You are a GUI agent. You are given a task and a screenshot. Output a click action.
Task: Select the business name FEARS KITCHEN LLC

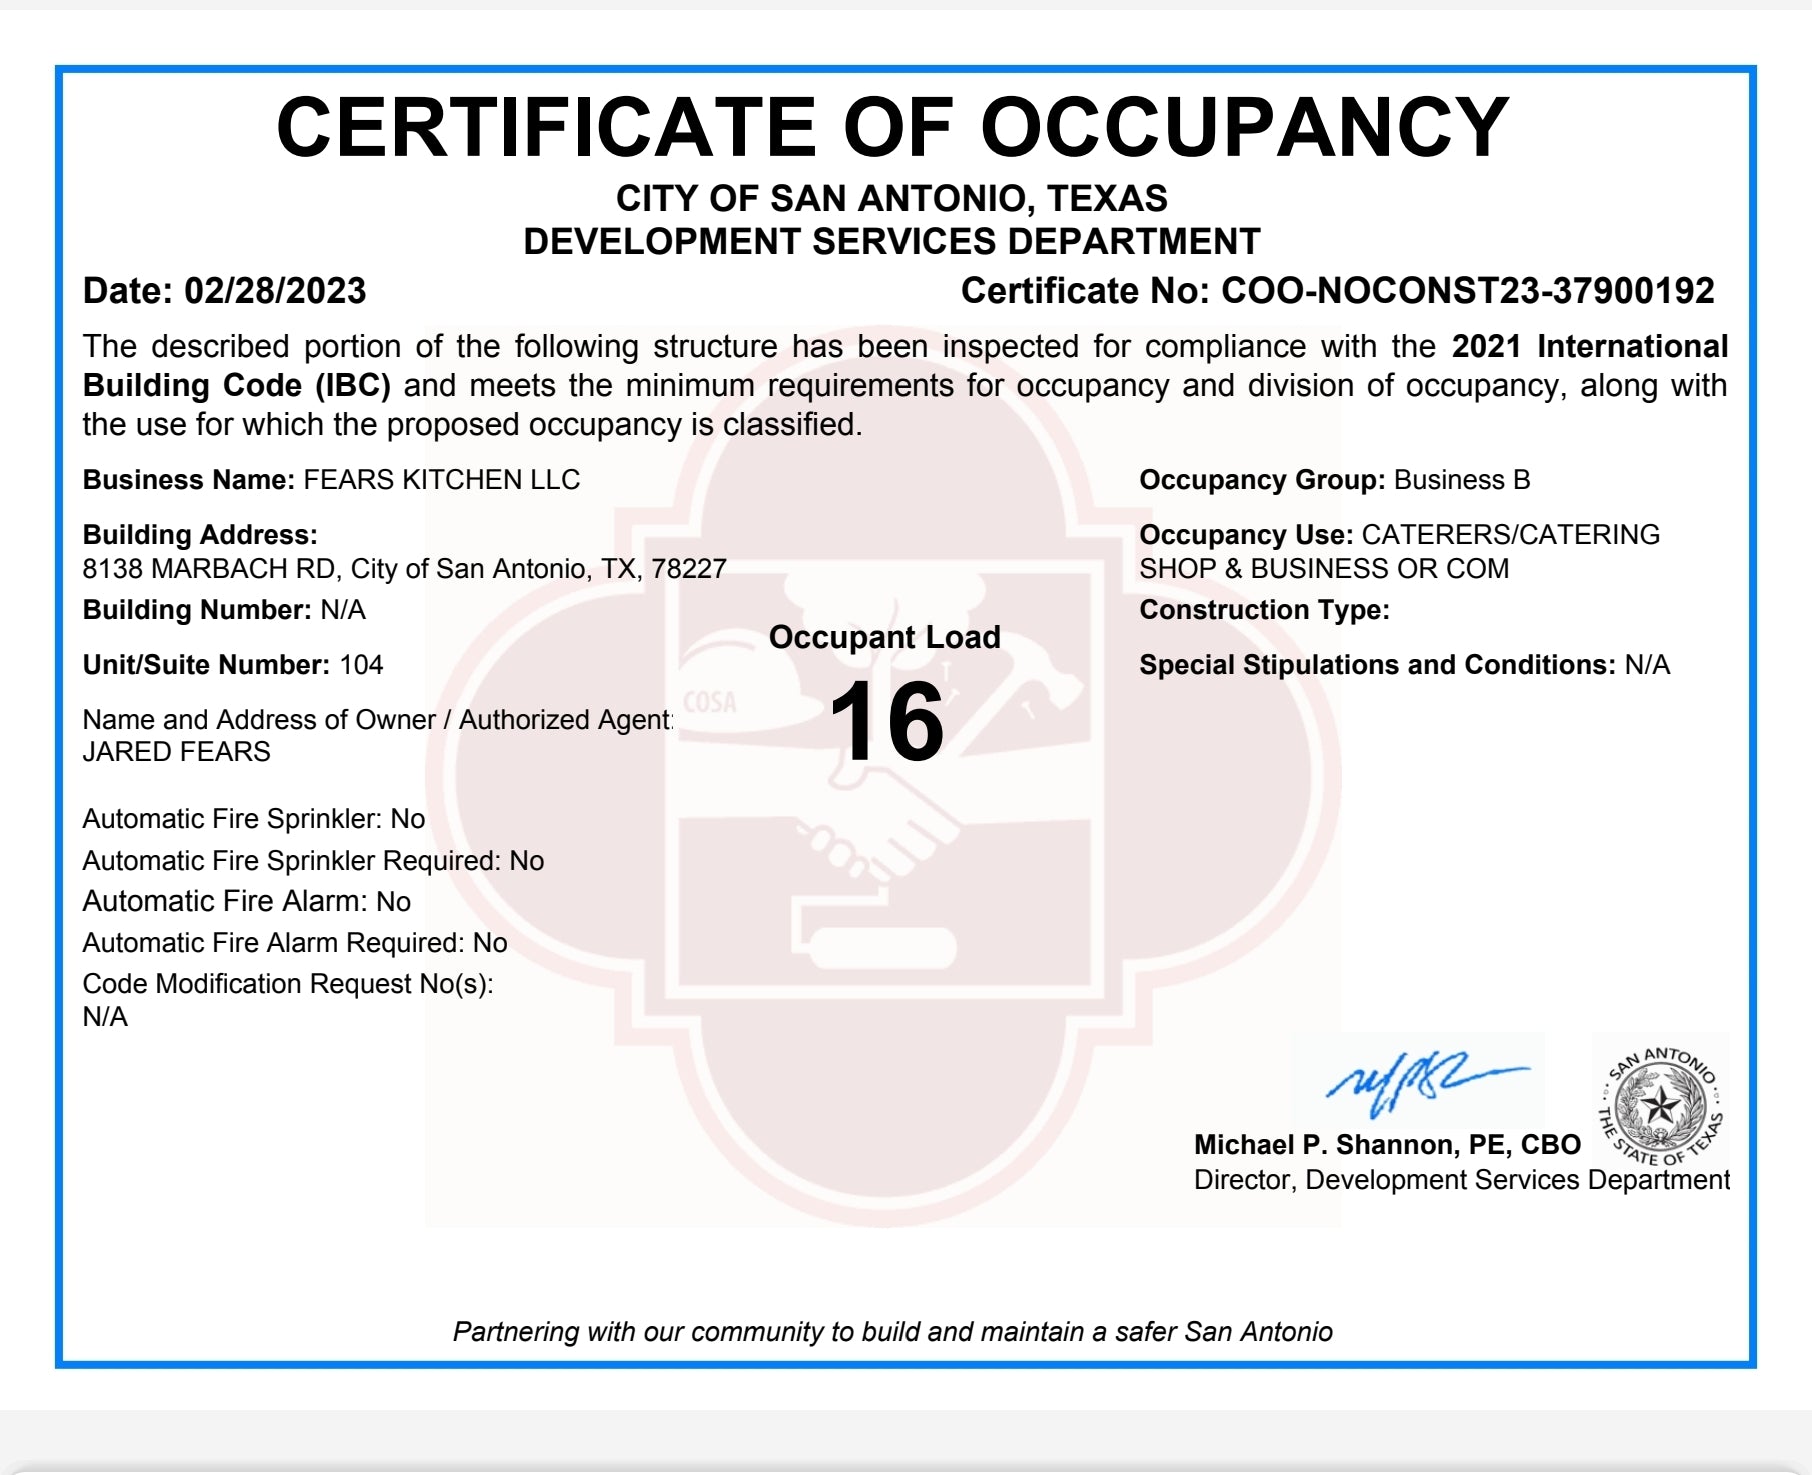point(440,479)
